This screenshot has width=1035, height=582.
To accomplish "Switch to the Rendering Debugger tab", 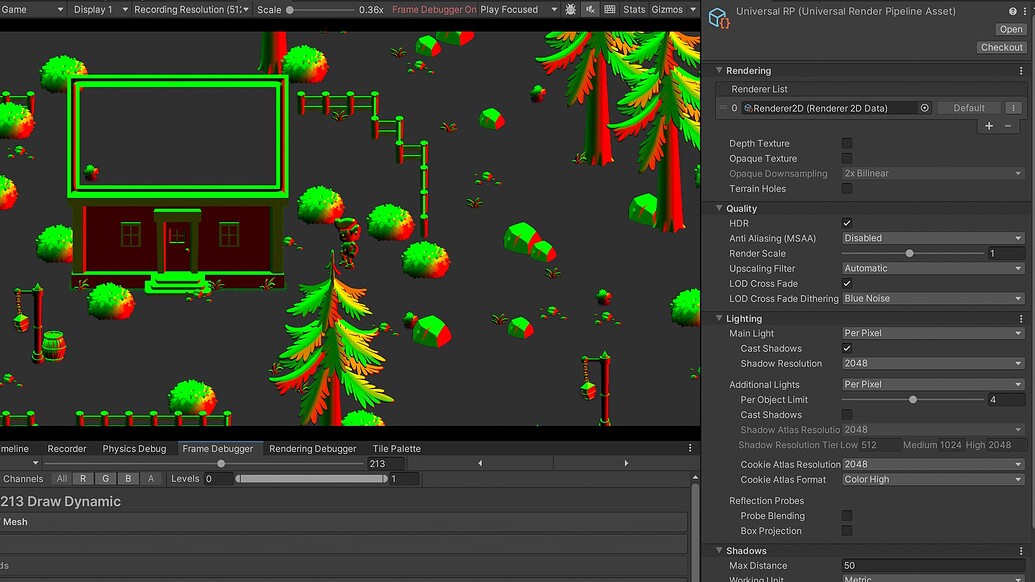I will 313,448.
